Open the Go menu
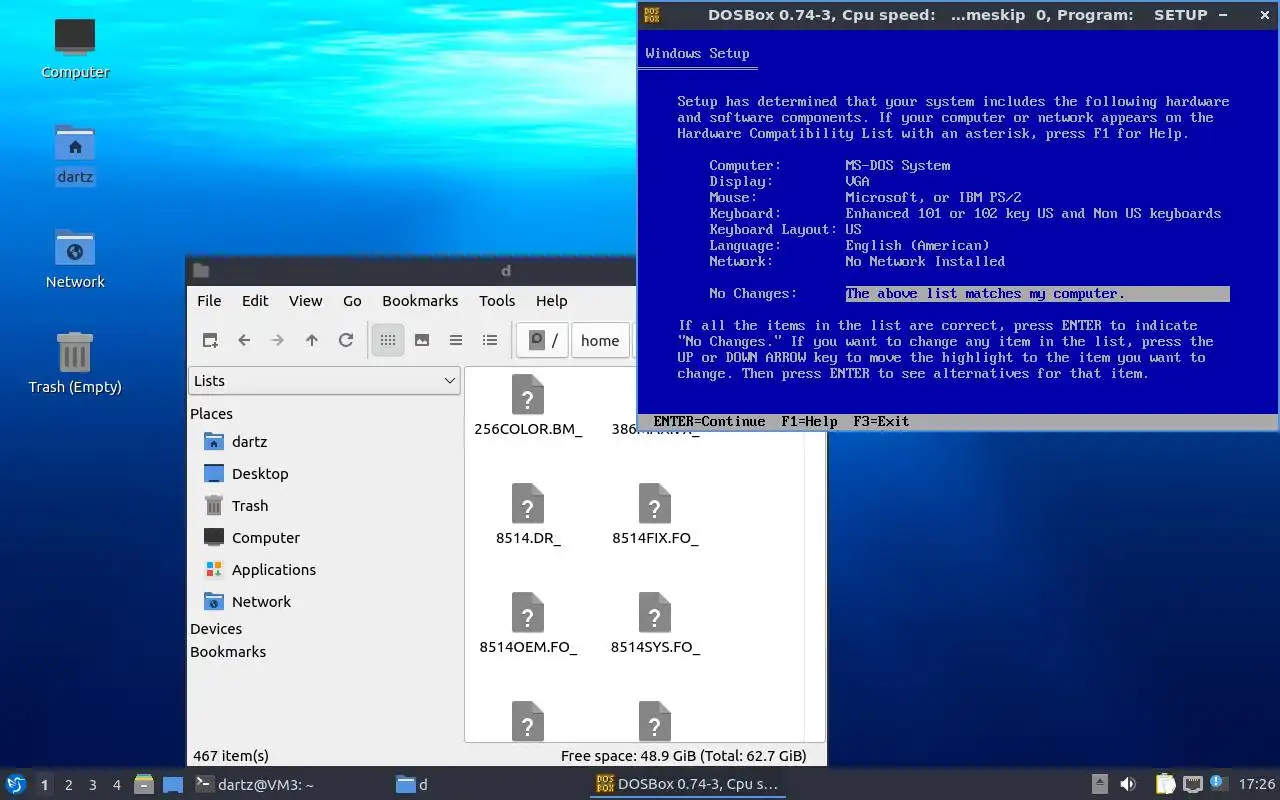This screenshot has height=800, width=1280. 352,300
